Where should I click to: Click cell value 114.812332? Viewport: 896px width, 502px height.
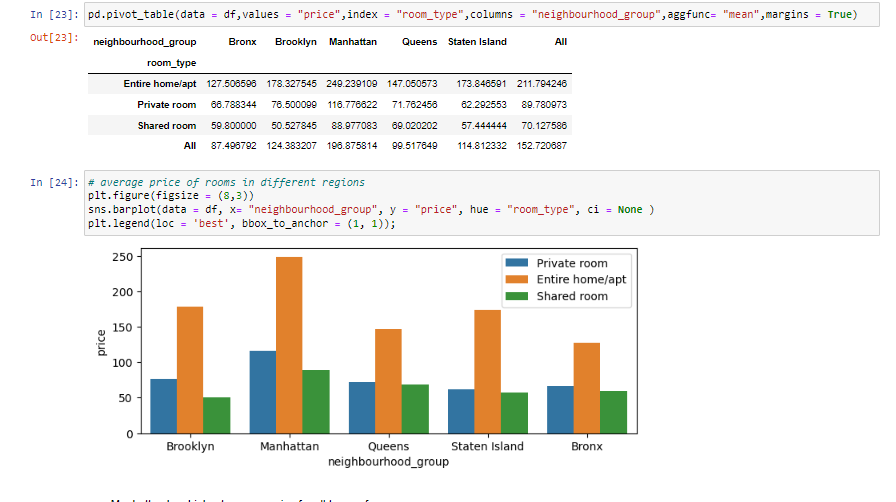coord(481,146)
